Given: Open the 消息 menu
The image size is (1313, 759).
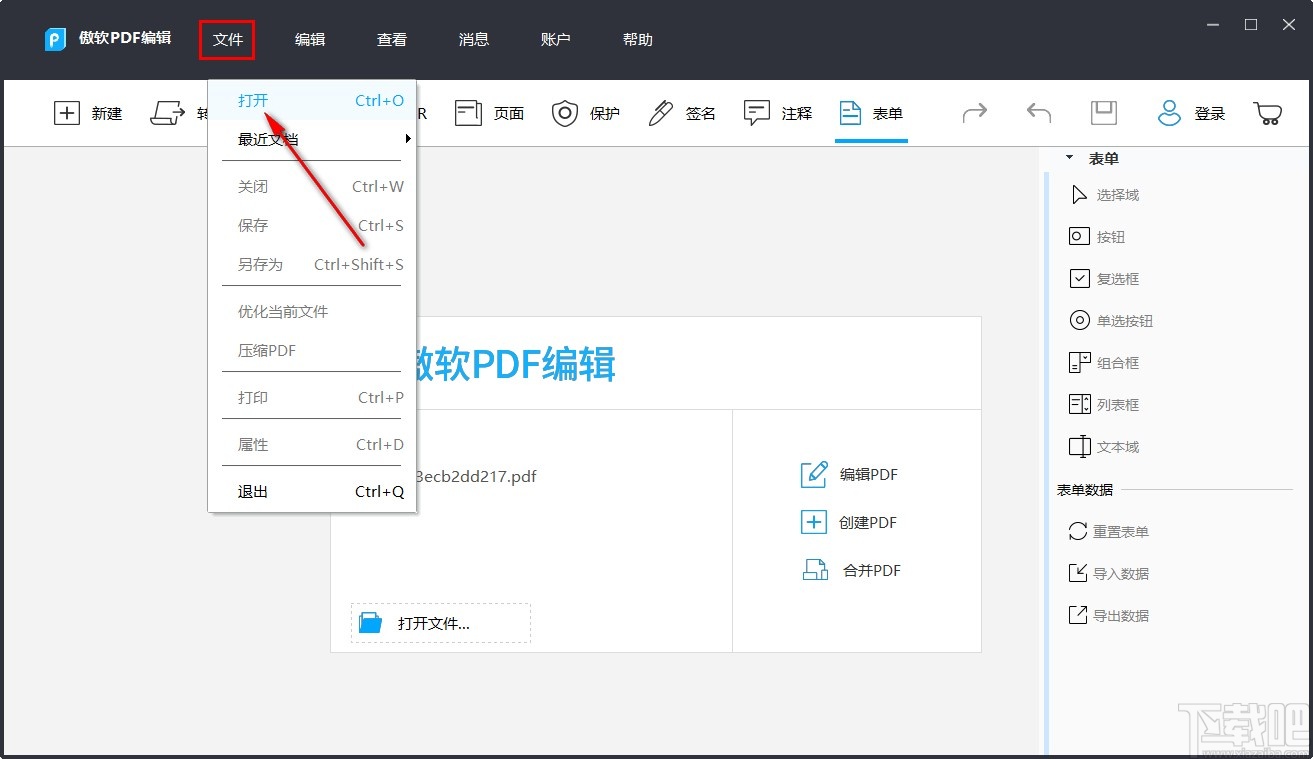Looking at the screenshot, I should [474, 40].
